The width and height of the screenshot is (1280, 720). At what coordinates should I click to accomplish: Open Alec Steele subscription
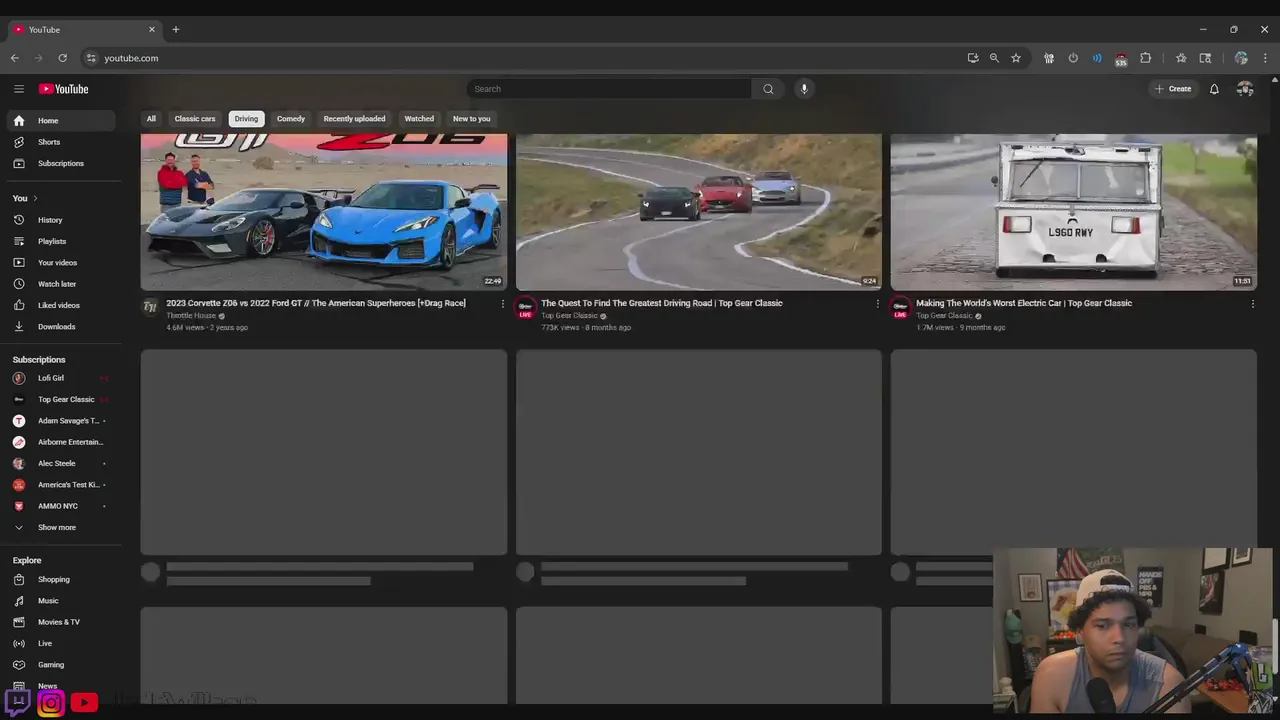[x=61, y=464]
